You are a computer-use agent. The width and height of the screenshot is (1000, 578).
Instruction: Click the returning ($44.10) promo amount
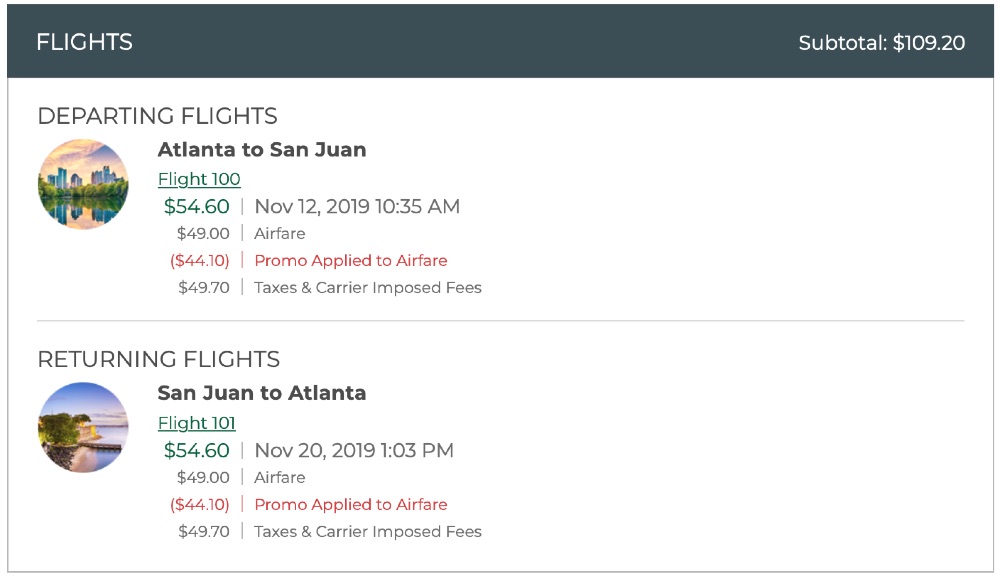(200, 505)
